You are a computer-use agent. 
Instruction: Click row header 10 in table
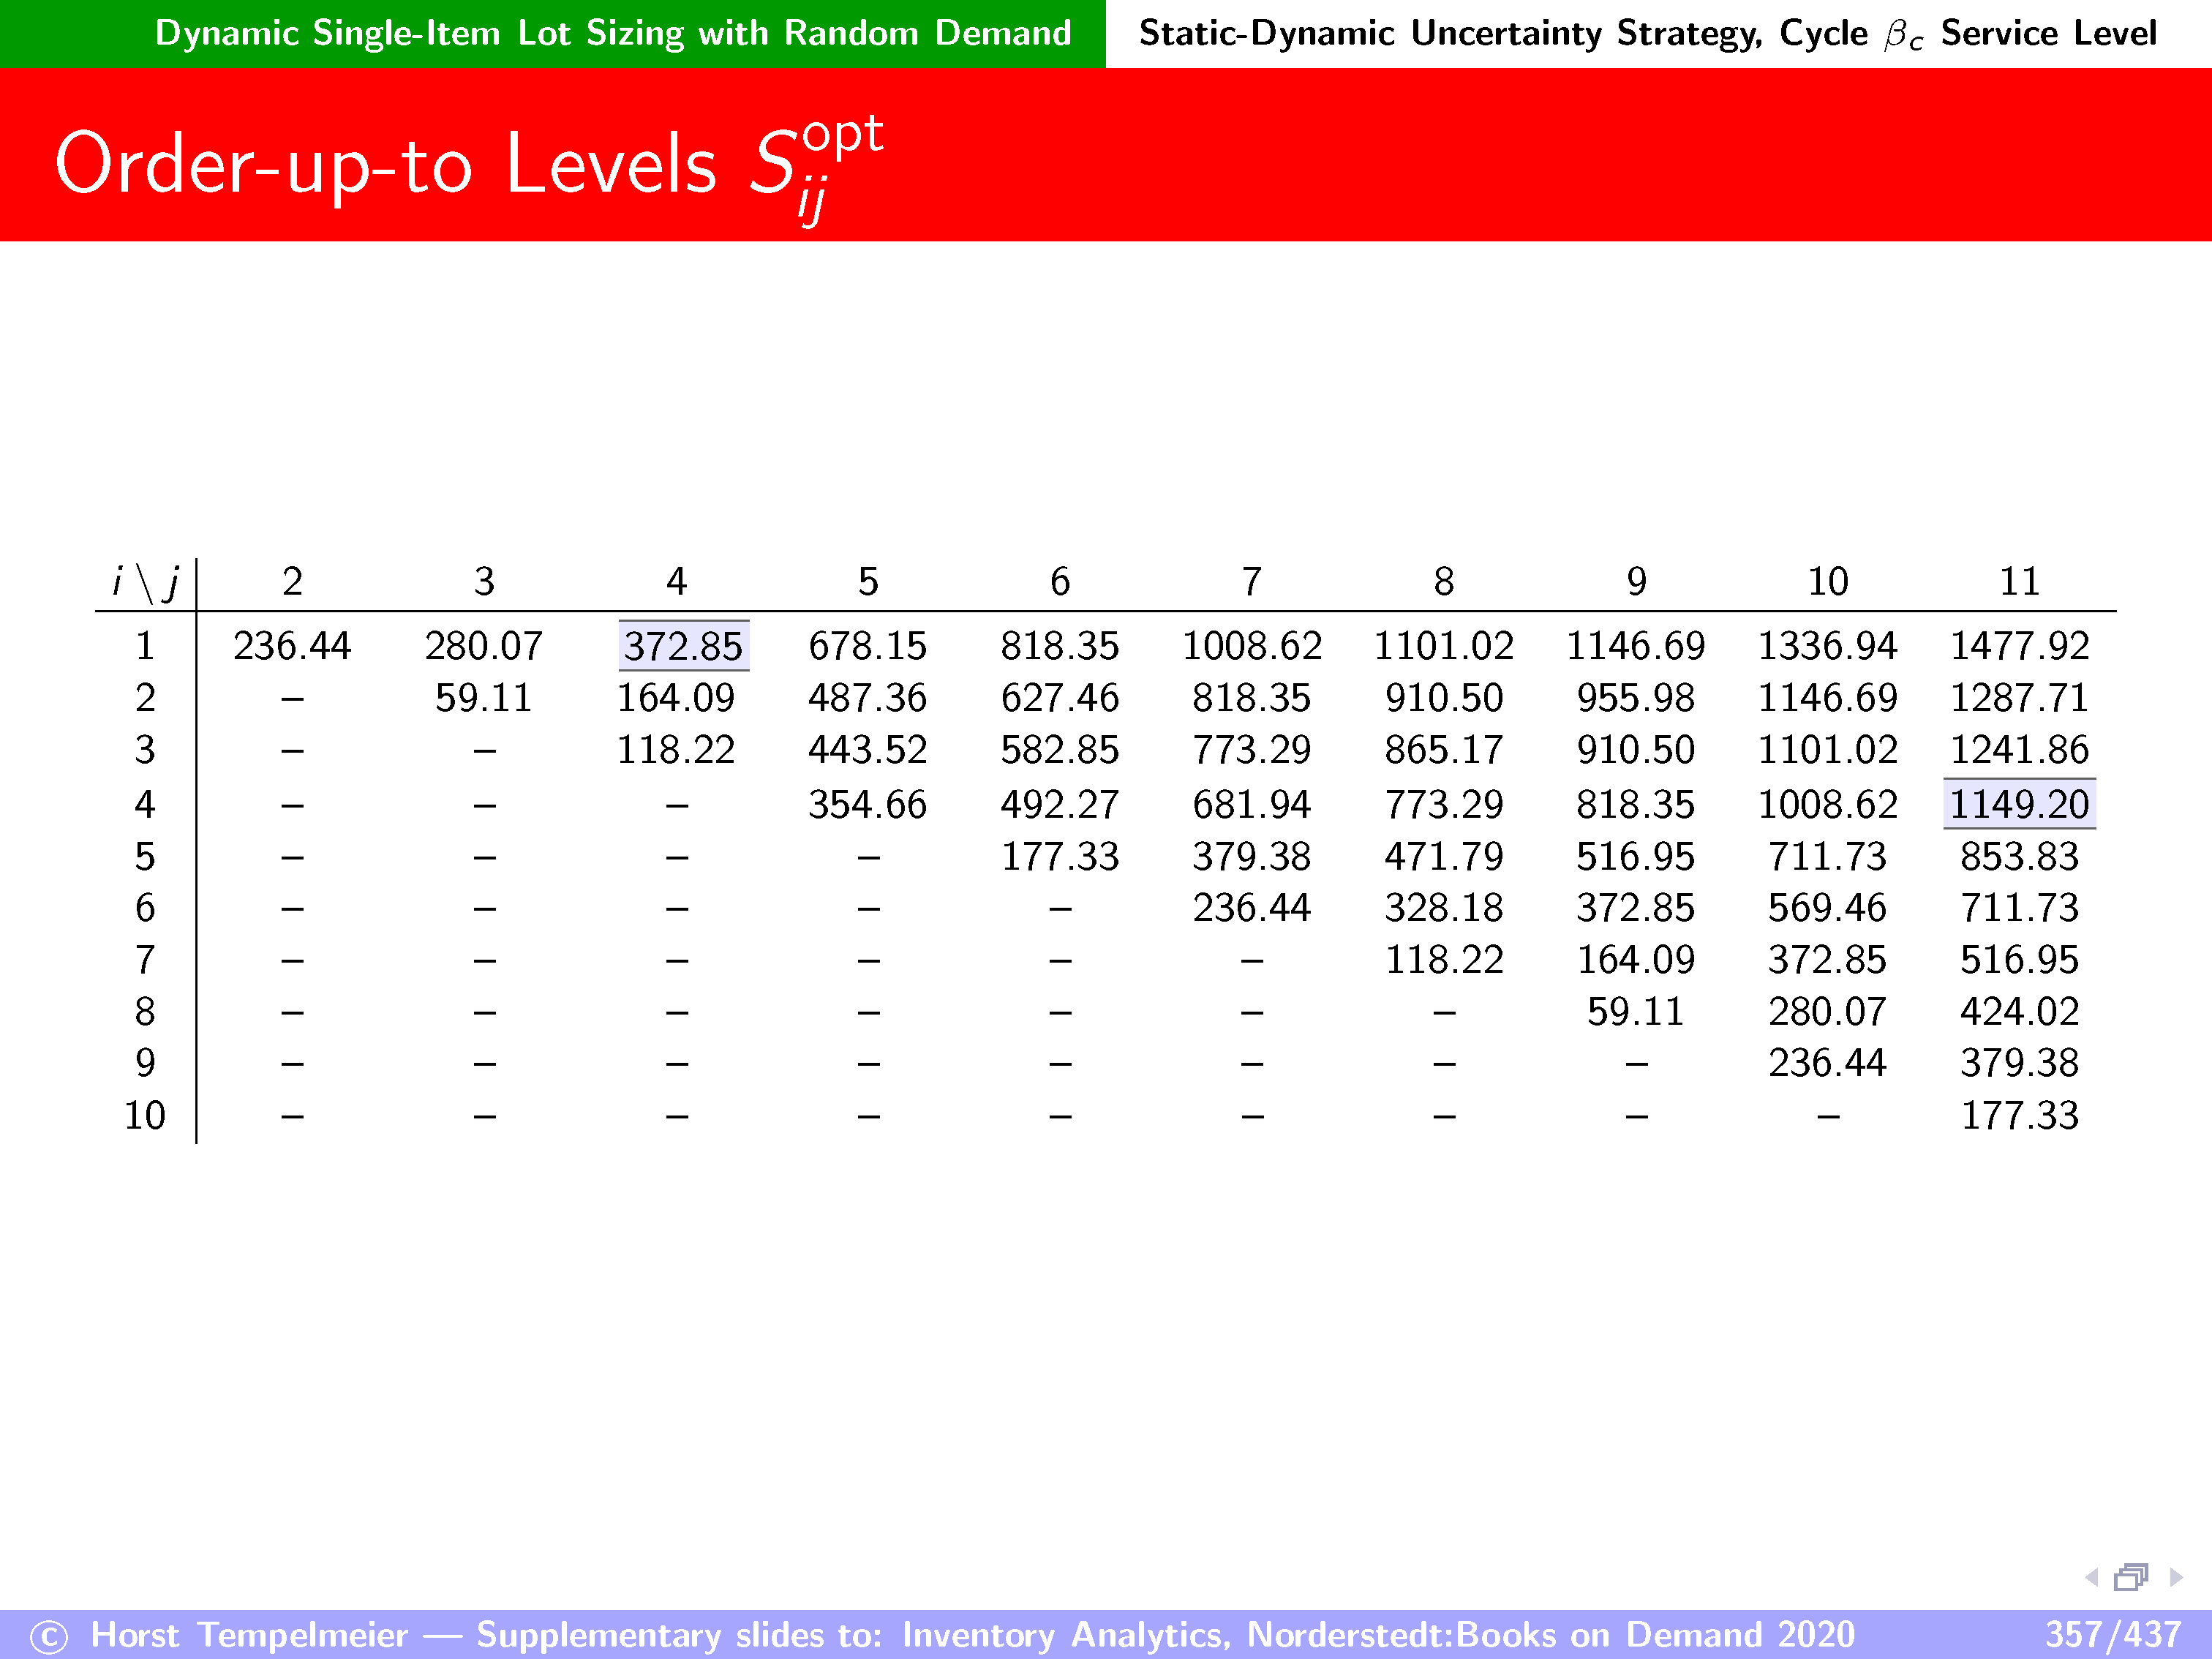(x=145, y=1115)
